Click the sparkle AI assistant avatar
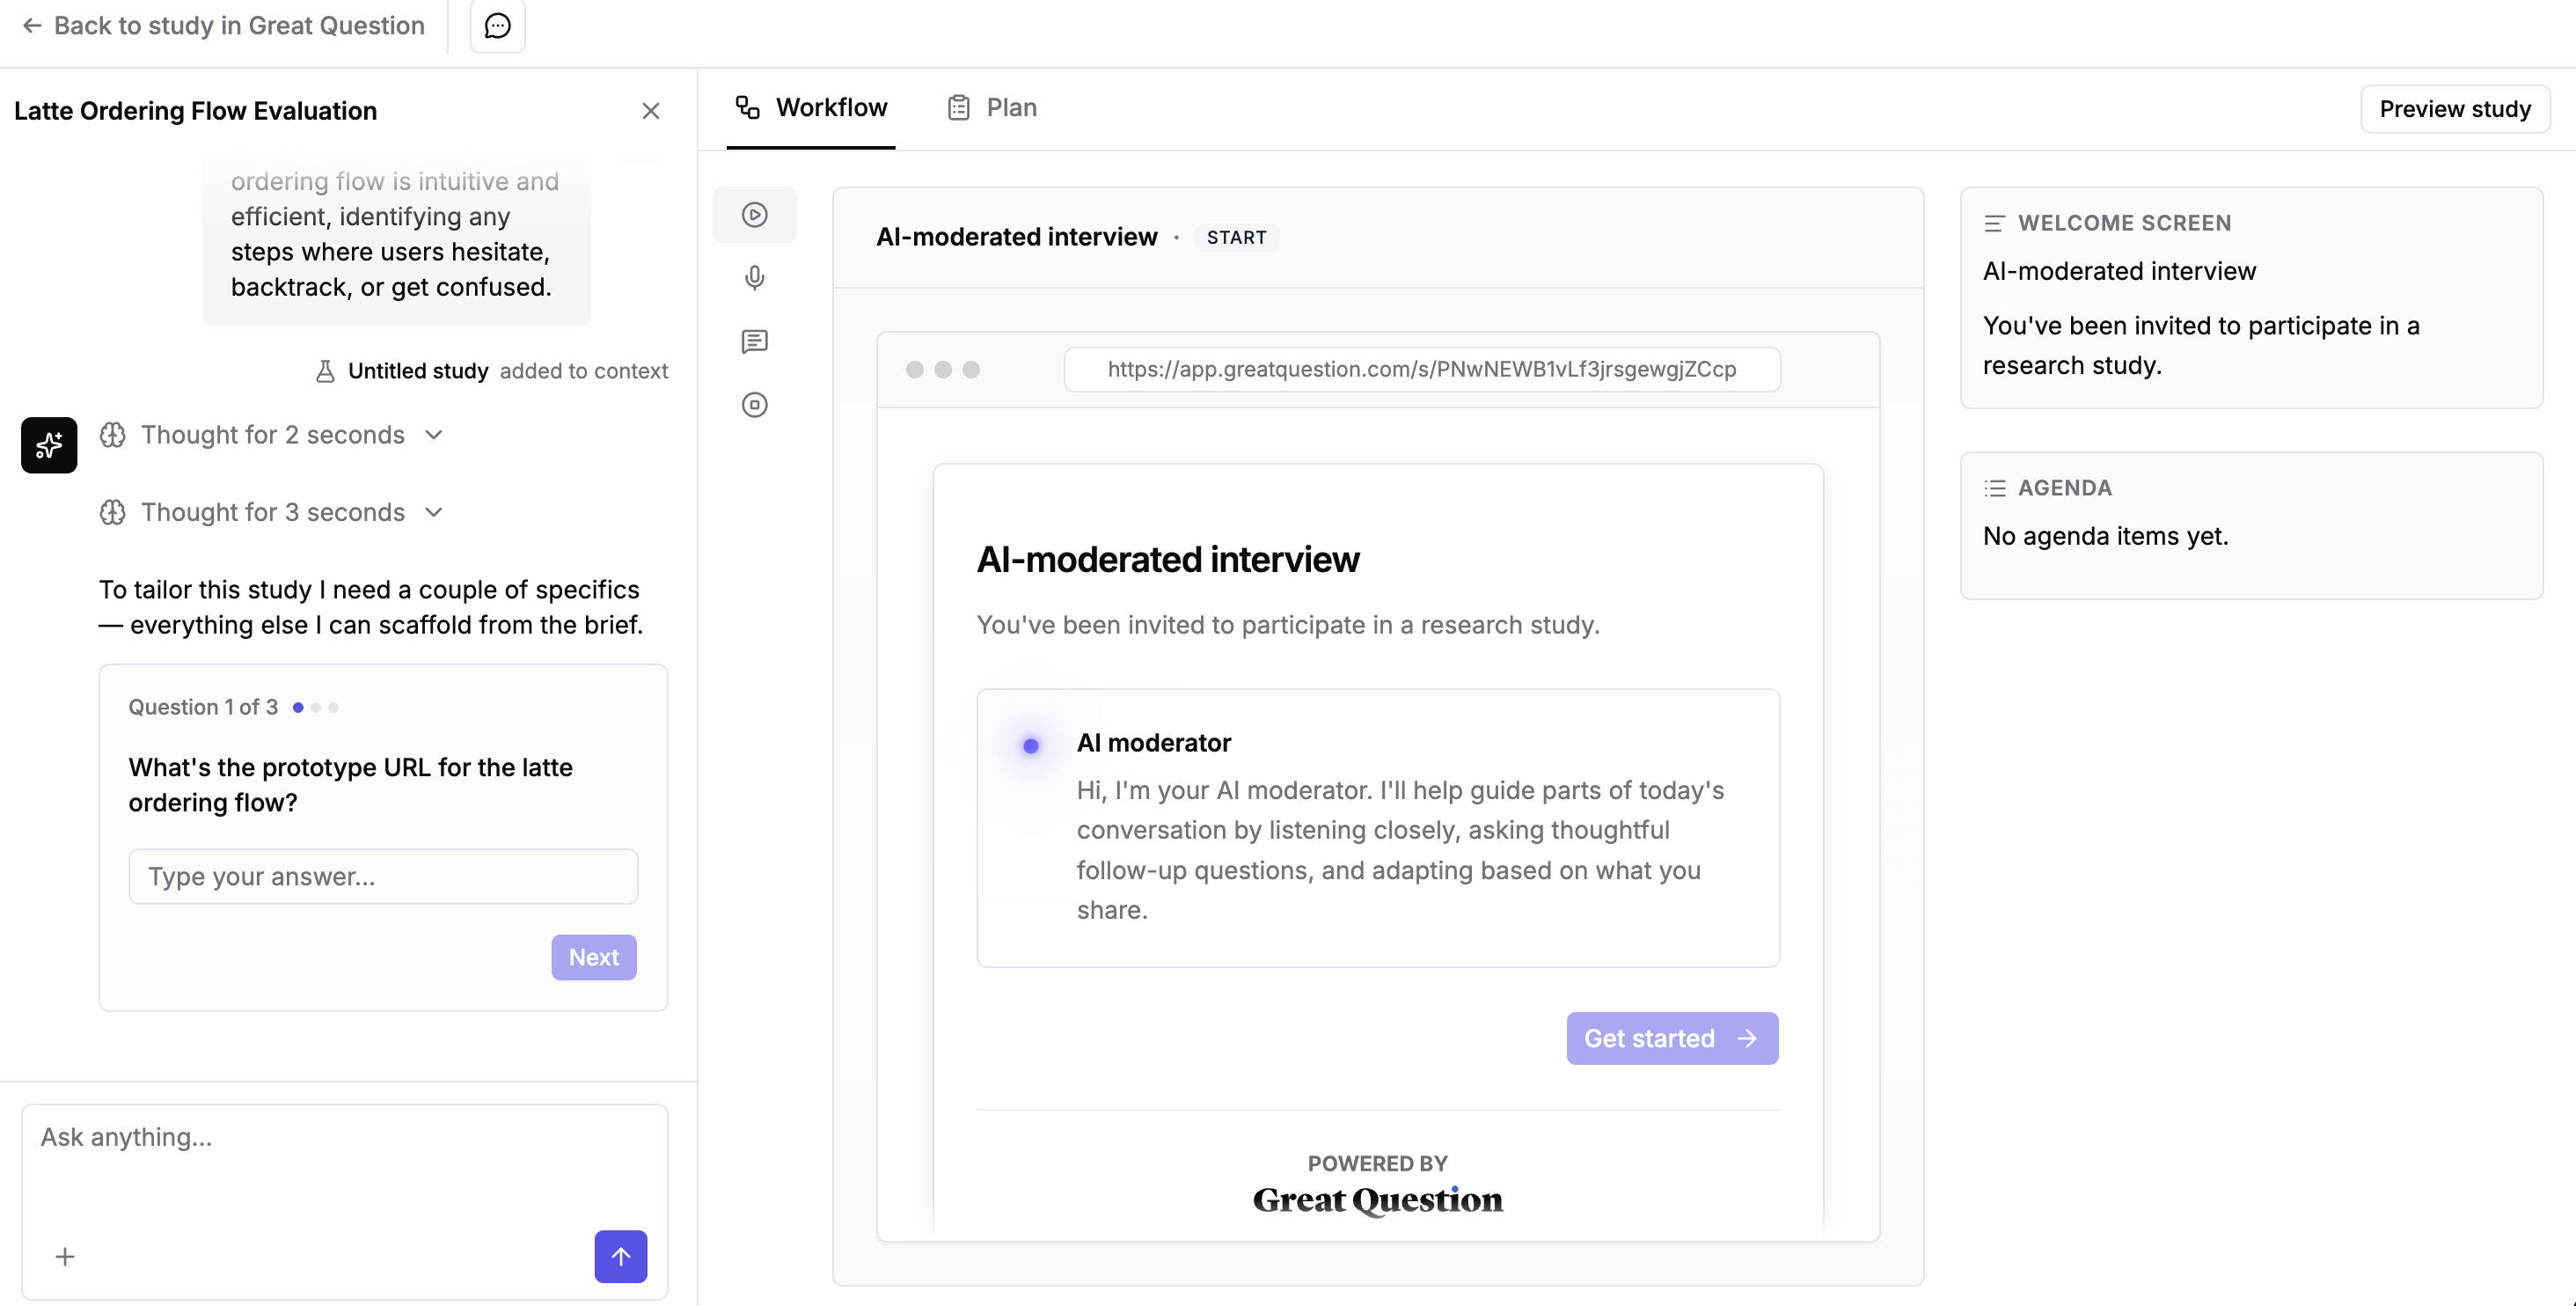The width and height of the screenshot is (2576, 1306). click(49, 445)
